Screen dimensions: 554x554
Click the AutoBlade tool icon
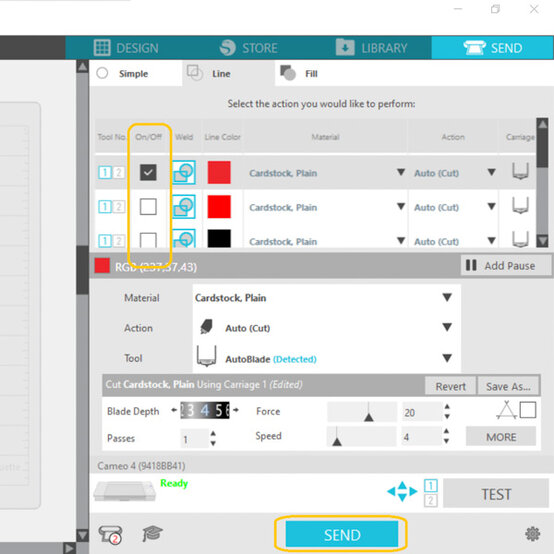pos(207,357)
